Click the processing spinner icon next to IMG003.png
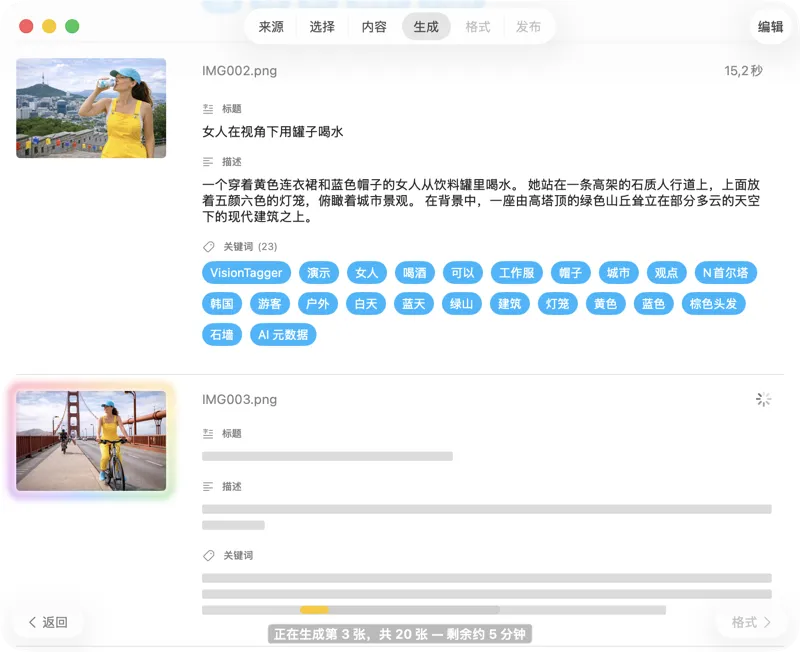The height and width of the screenshot is (652, 800). [764, 399]
